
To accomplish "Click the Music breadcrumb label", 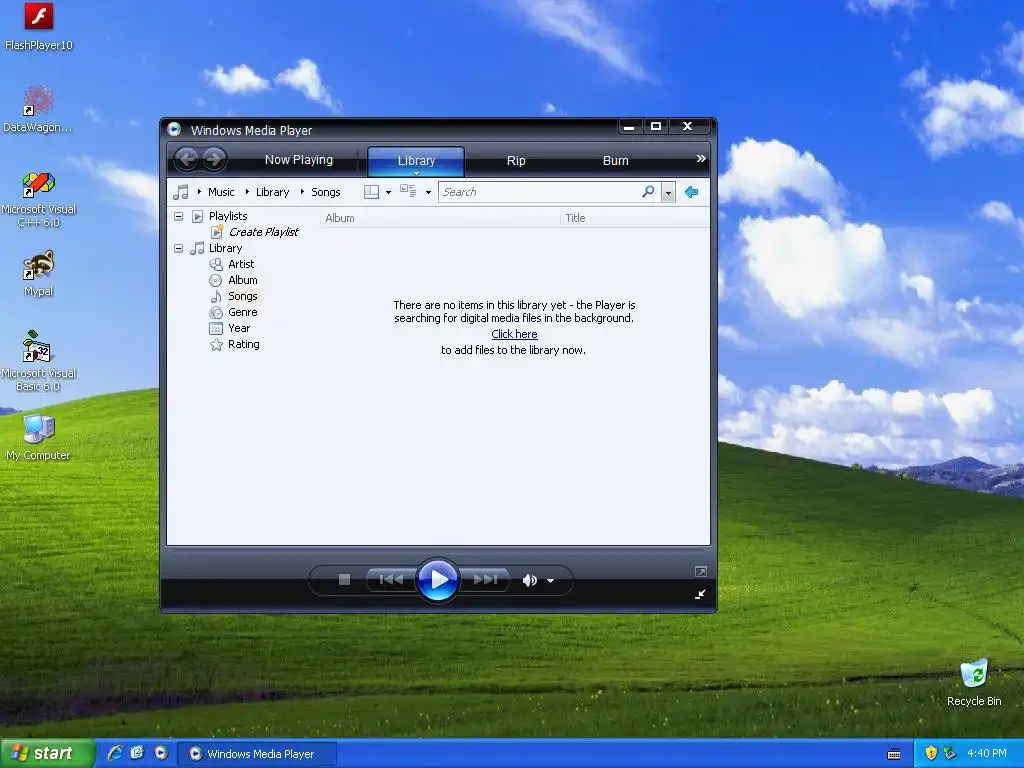I will click(221, 192).
